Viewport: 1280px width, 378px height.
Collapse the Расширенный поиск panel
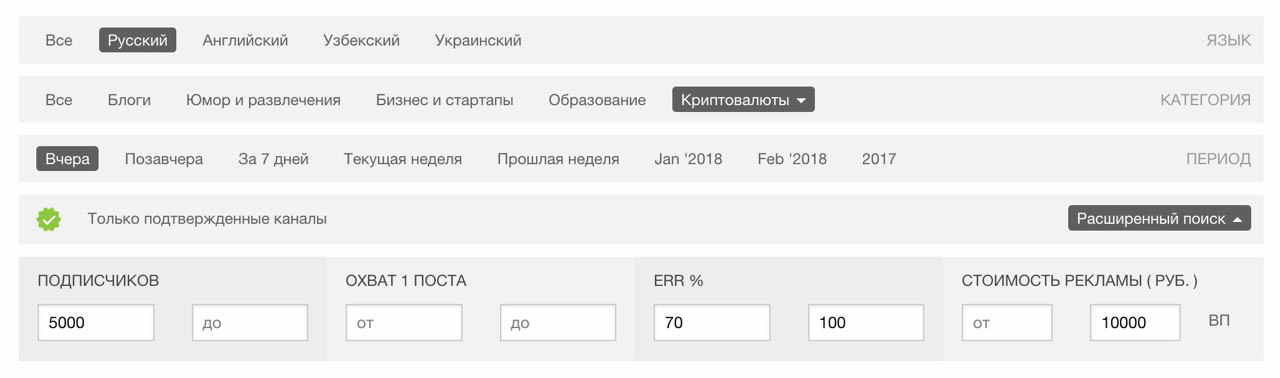click(1159, 219)
